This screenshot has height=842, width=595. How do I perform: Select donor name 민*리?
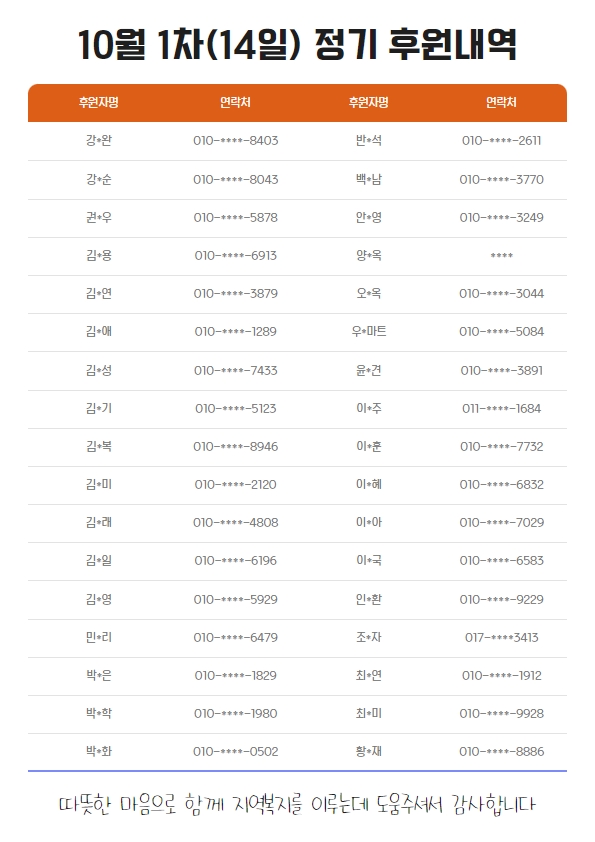[99, 637]
